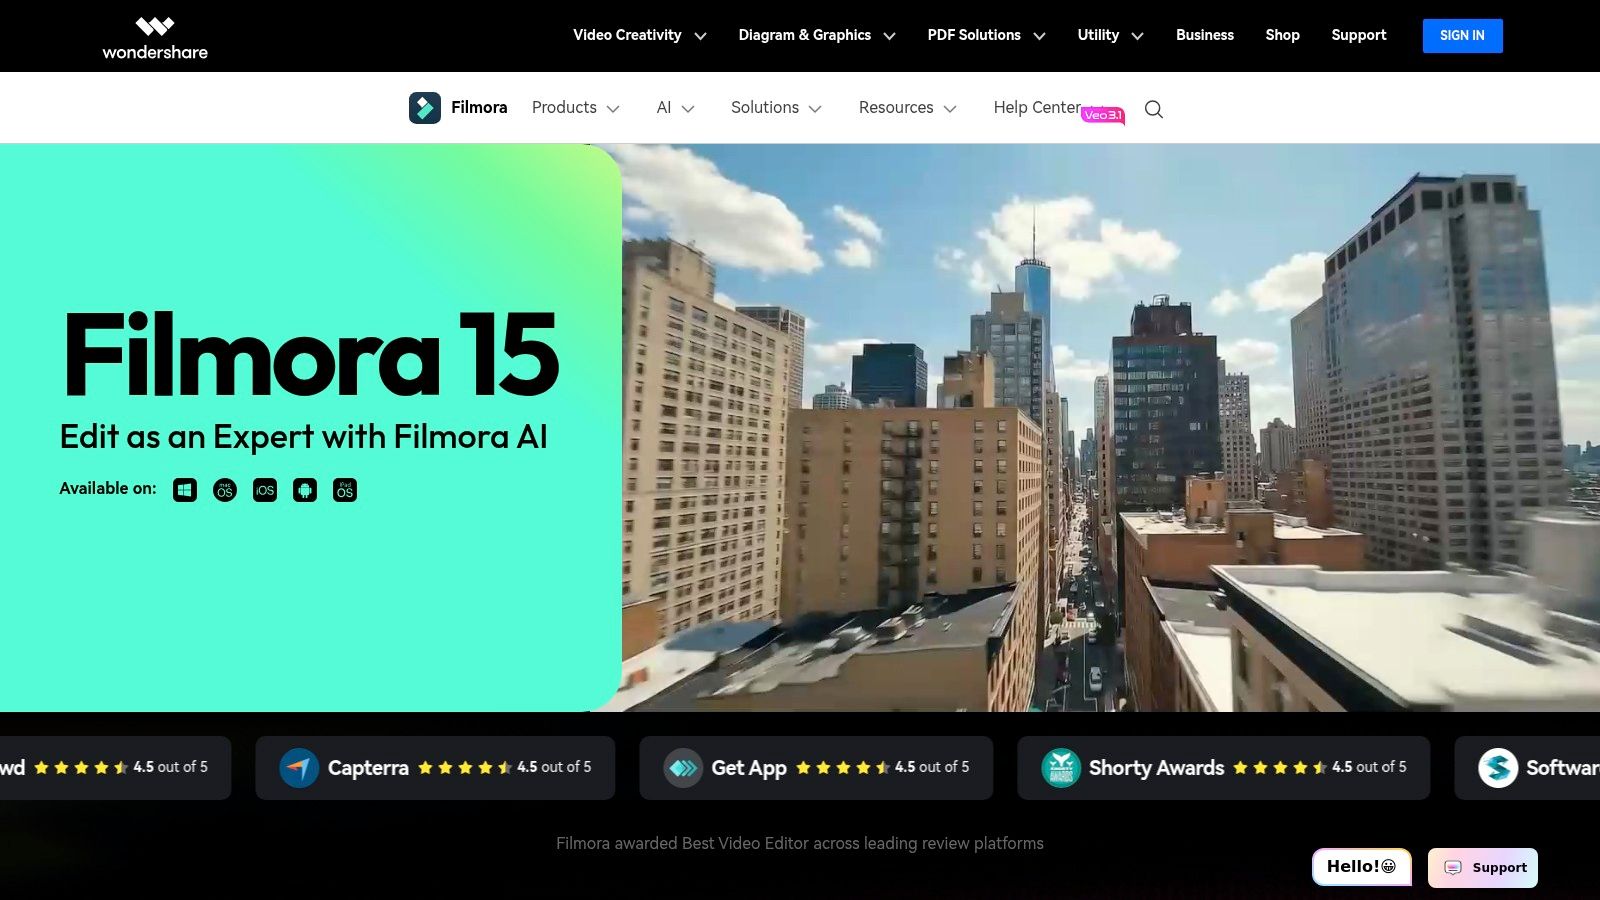The width and height of the screenshot is (1600, 900).
Task: Open the search icon in the navigation
Action: [1153, 109]
